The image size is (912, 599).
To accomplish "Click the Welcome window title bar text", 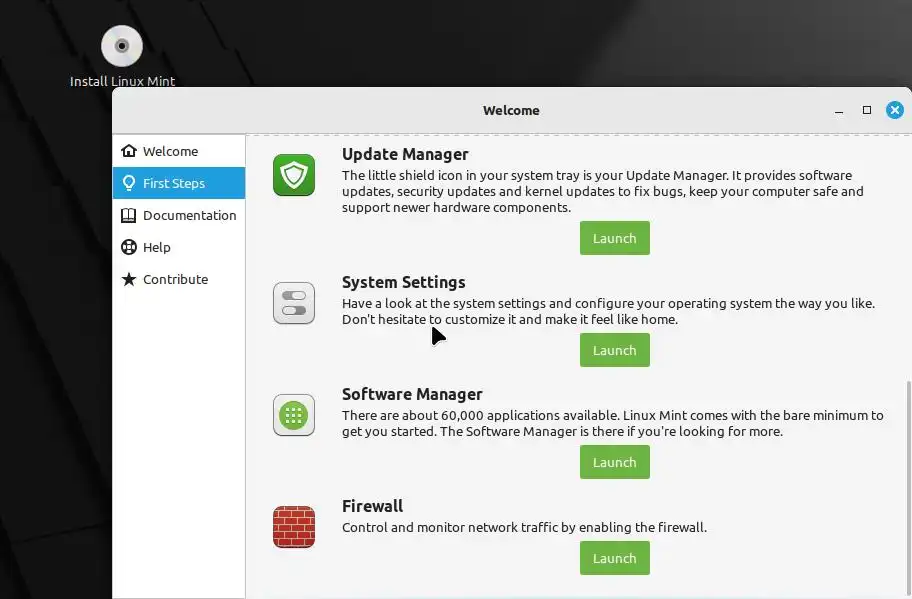I will [x=511, y=110].
